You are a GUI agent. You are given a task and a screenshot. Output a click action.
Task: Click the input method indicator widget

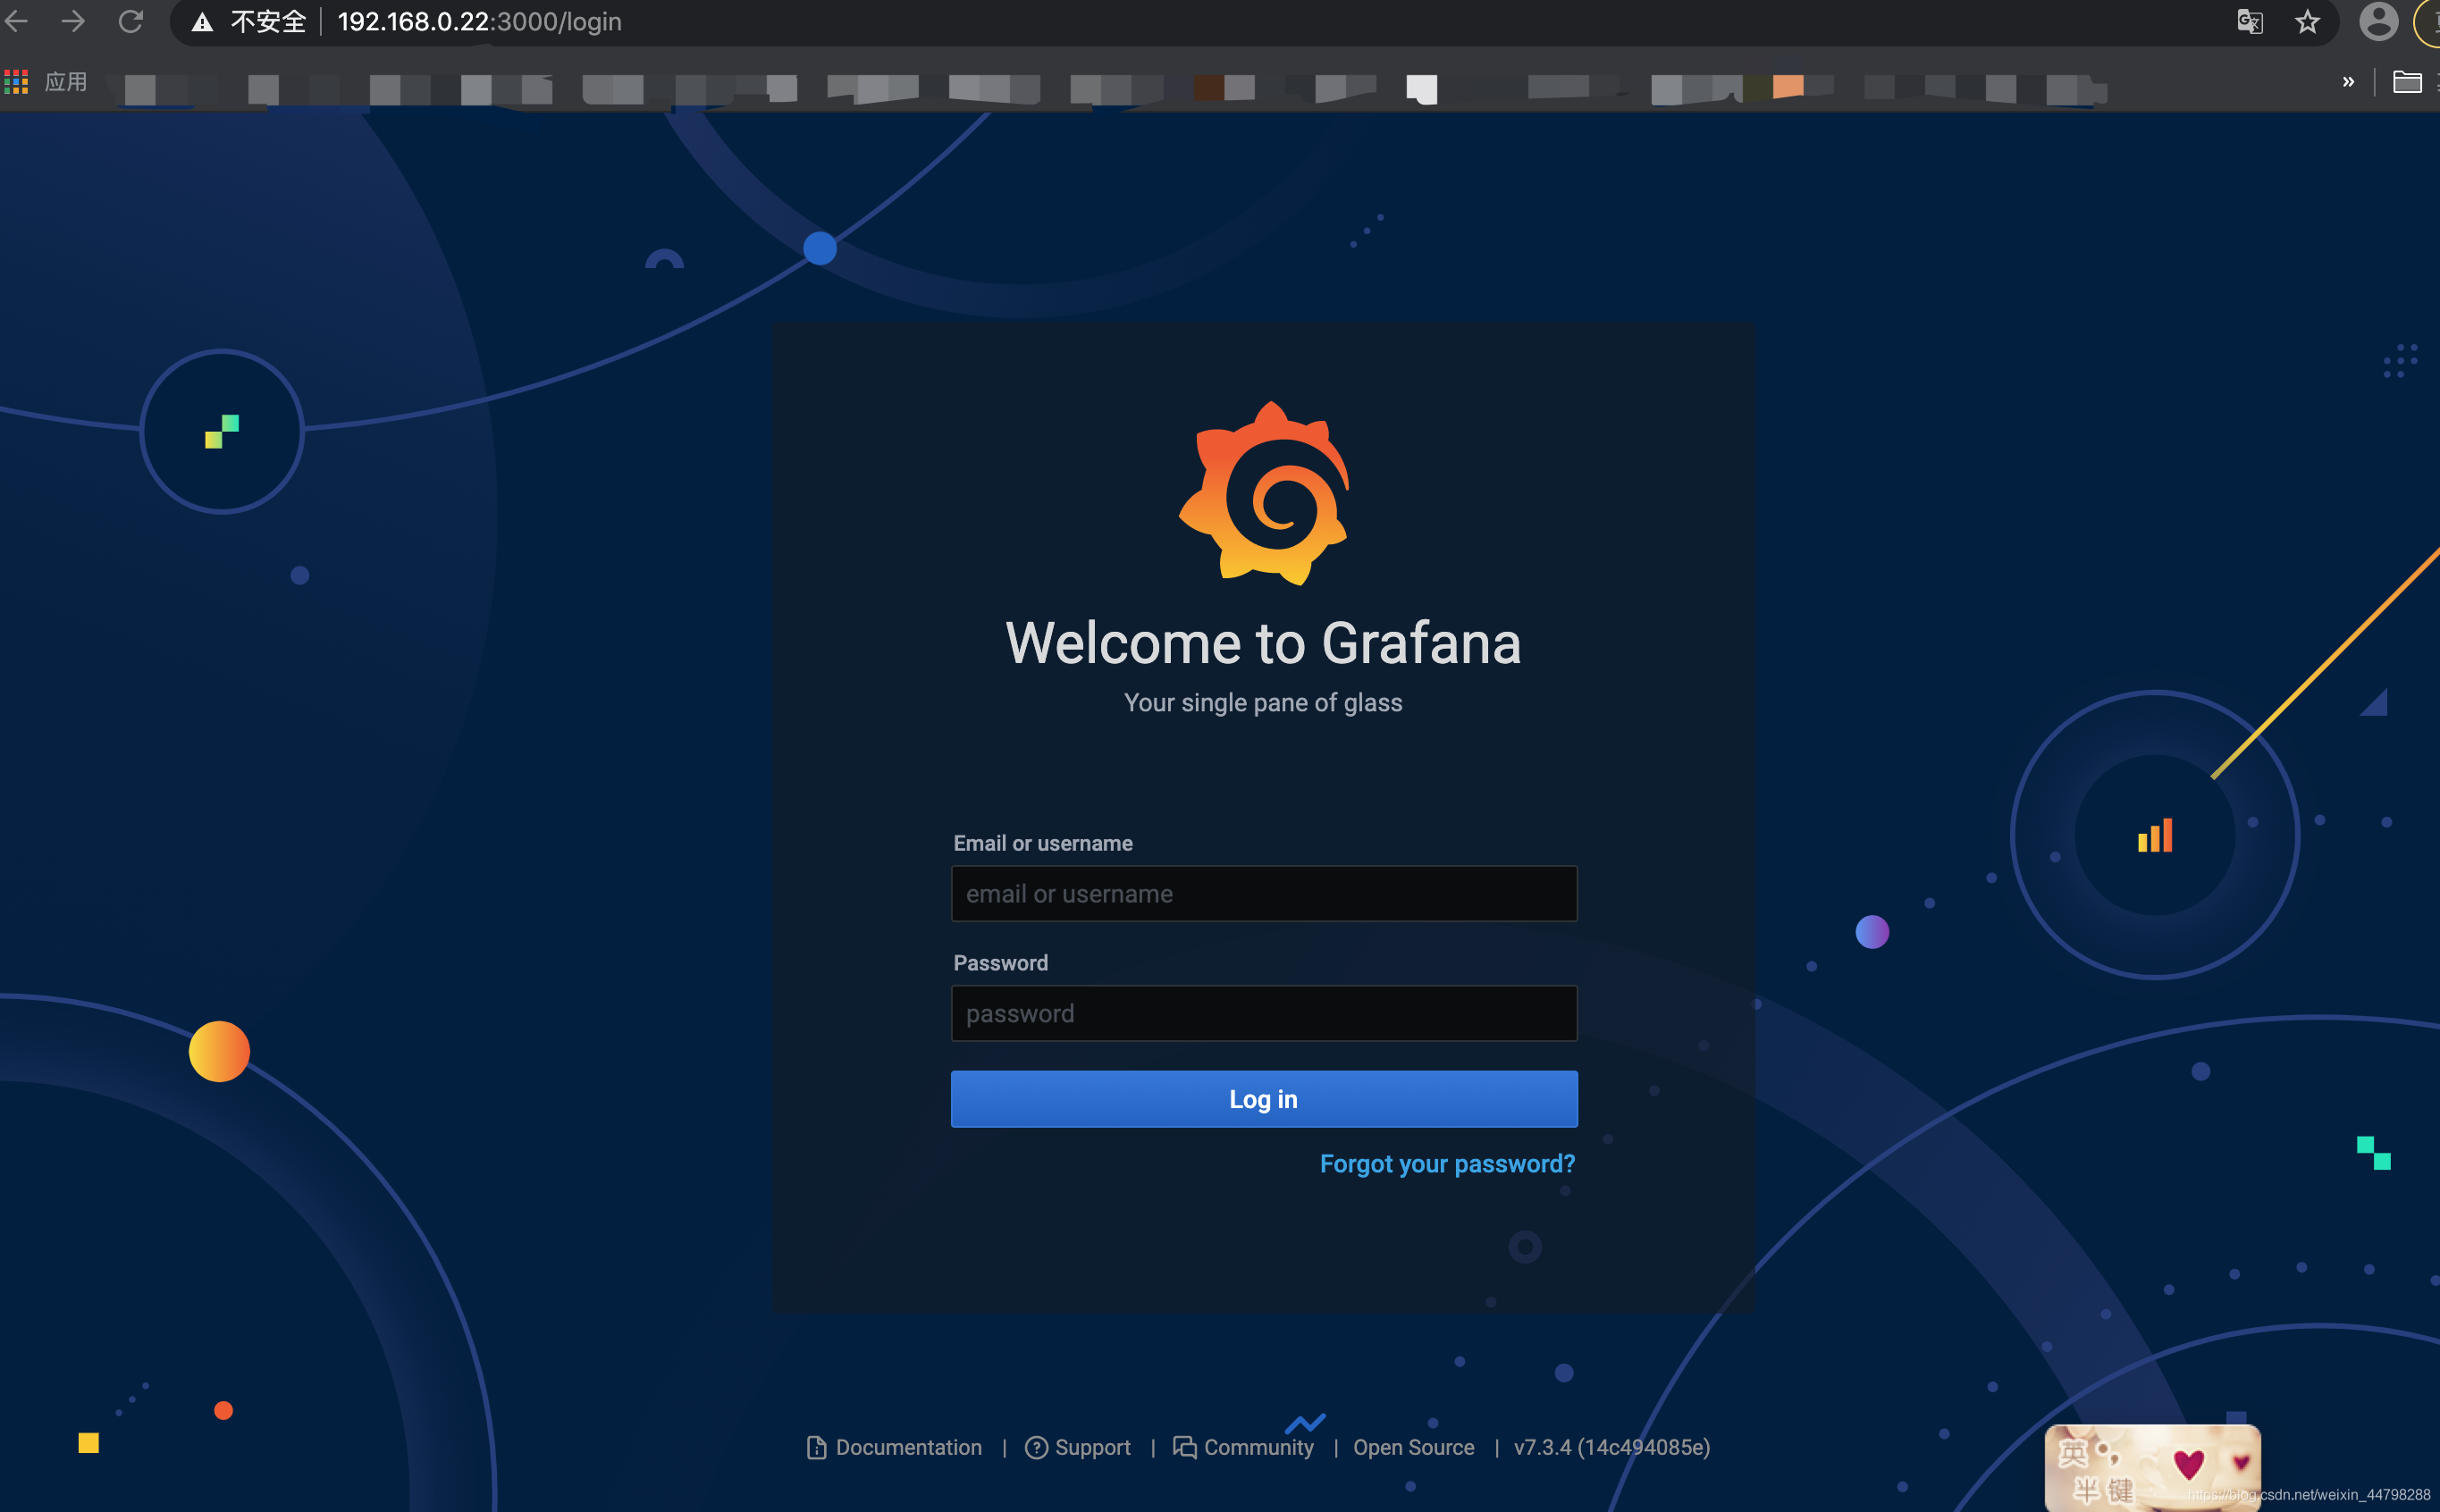pos(2152,1466)
